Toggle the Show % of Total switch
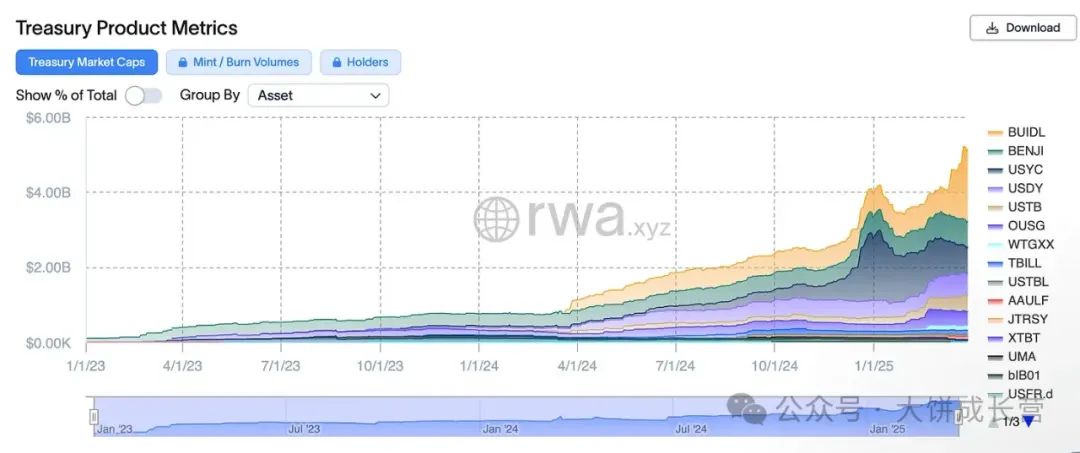 pyautogui.click(x=143, y=96)
